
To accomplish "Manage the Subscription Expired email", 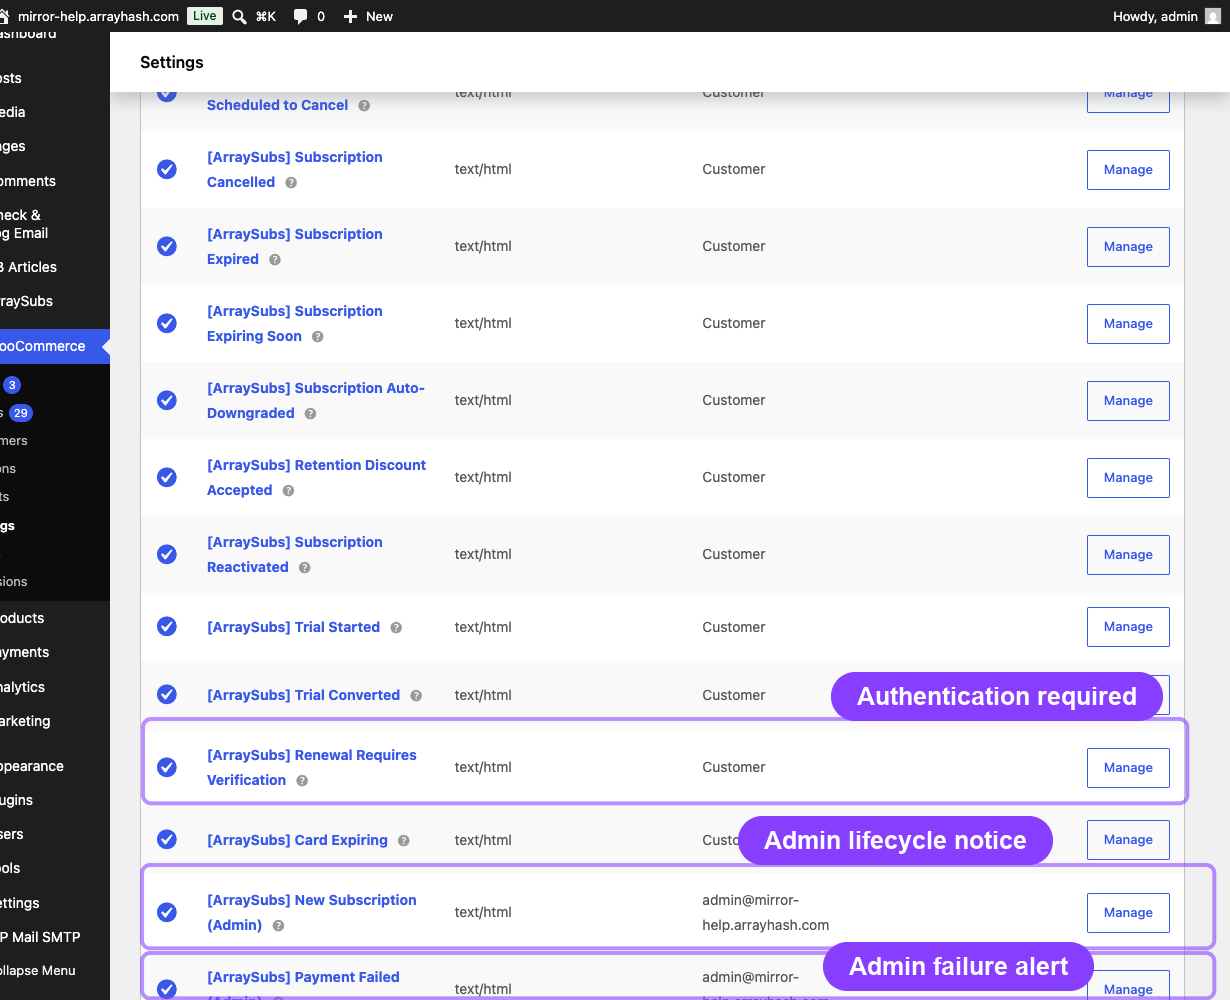I will pyautogui.click(x=1128, y=247).
